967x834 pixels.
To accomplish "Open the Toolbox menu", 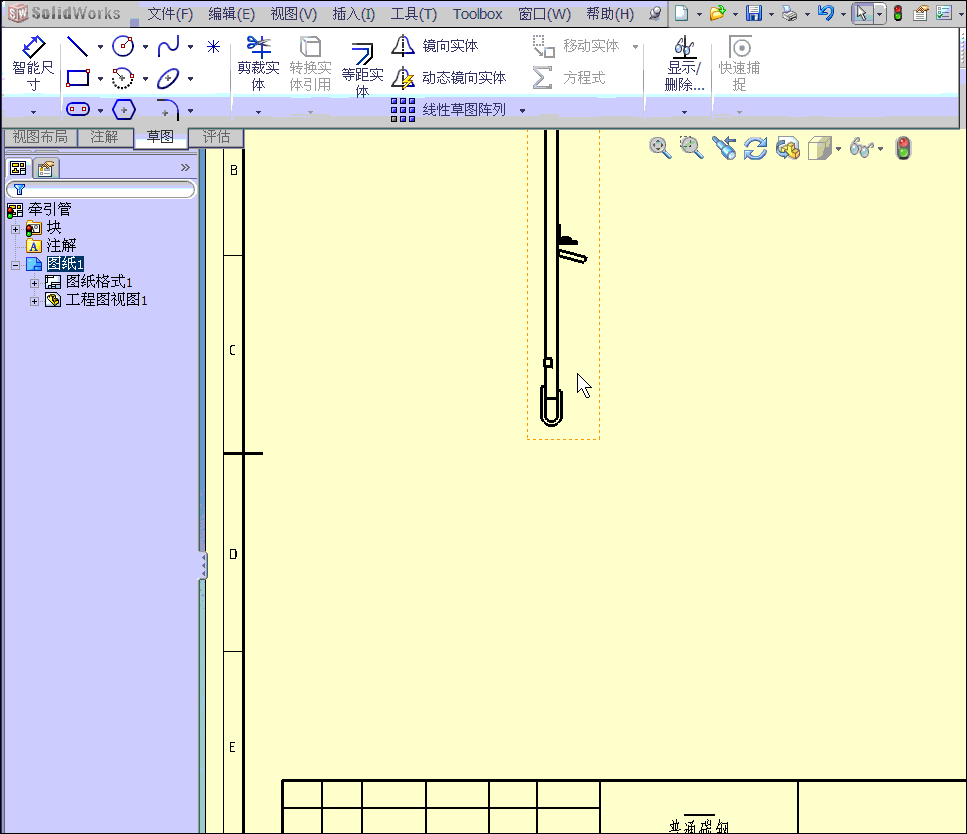I will (x=477, y=14).
